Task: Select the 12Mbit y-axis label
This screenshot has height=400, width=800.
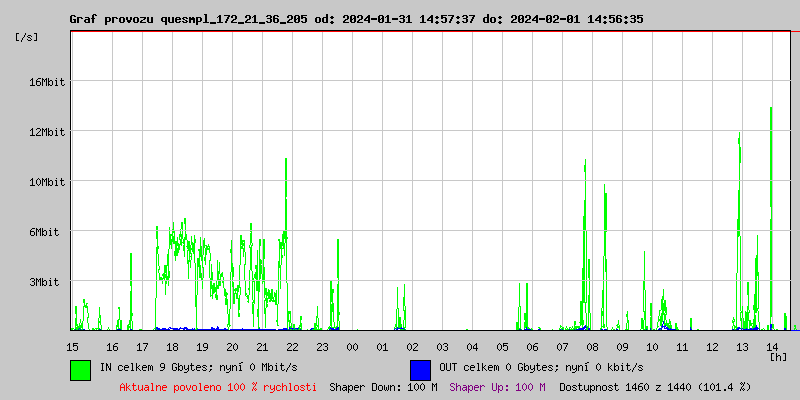Action: point(46,132)
